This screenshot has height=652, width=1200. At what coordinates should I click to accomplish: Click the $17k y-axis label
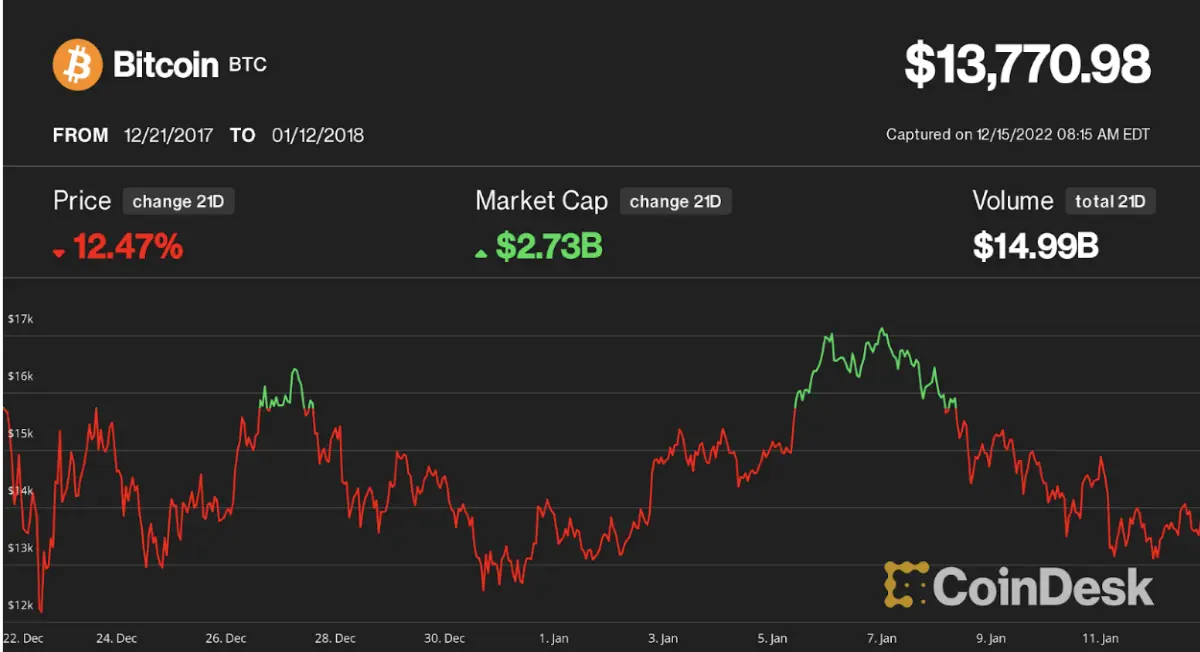tap(20, 319)
